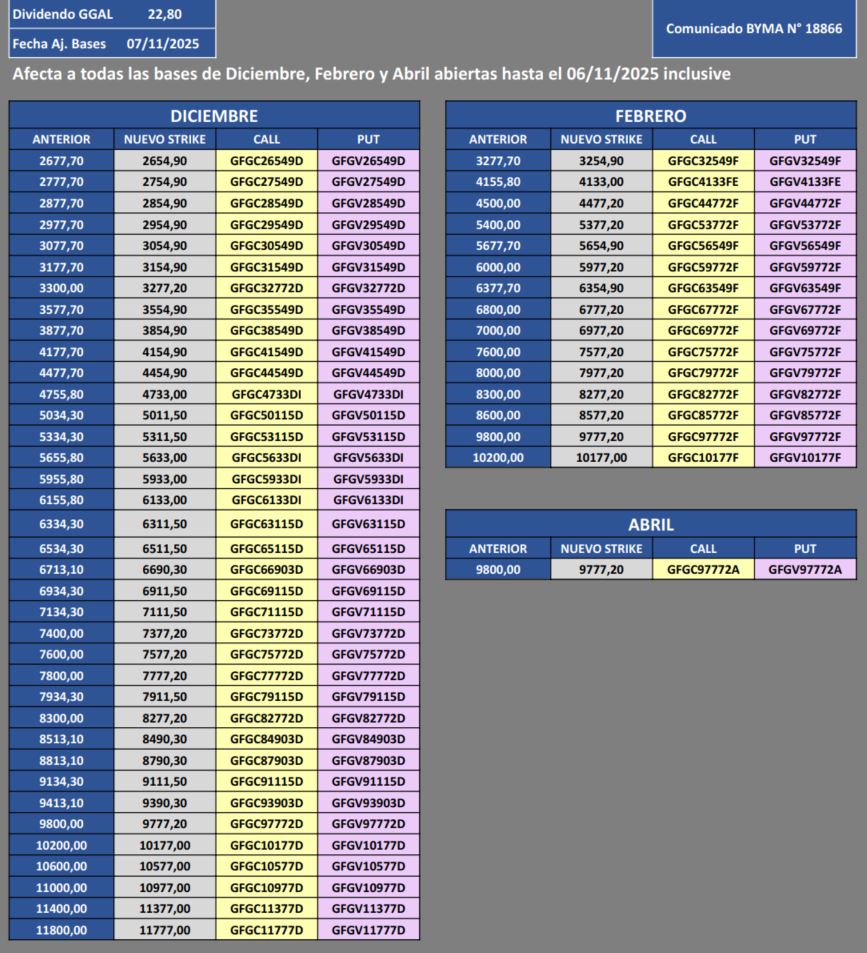Image resolution: width=867 pixels, height=953 pixels.
Task: Click the Comunicado BYMA N° 18866 box
Action: 754,29
